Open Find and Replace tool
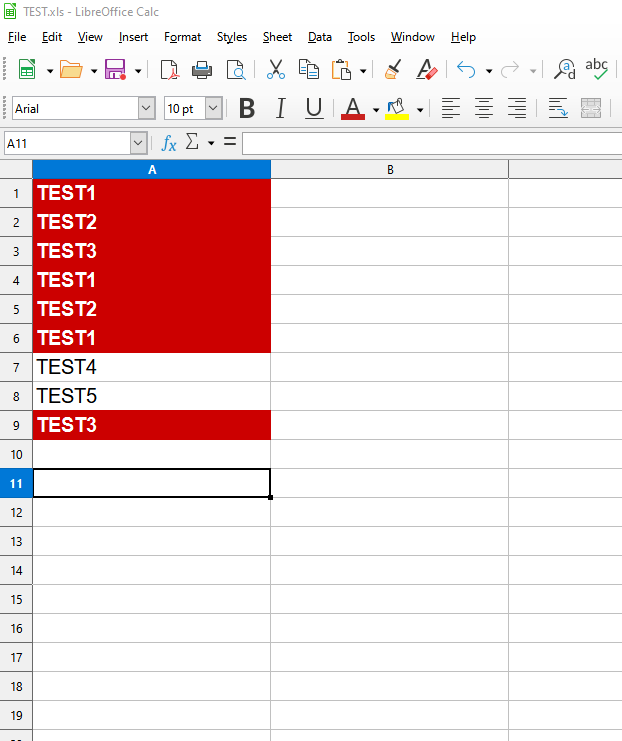Screen dimensions: 622x741 [565, 70]
